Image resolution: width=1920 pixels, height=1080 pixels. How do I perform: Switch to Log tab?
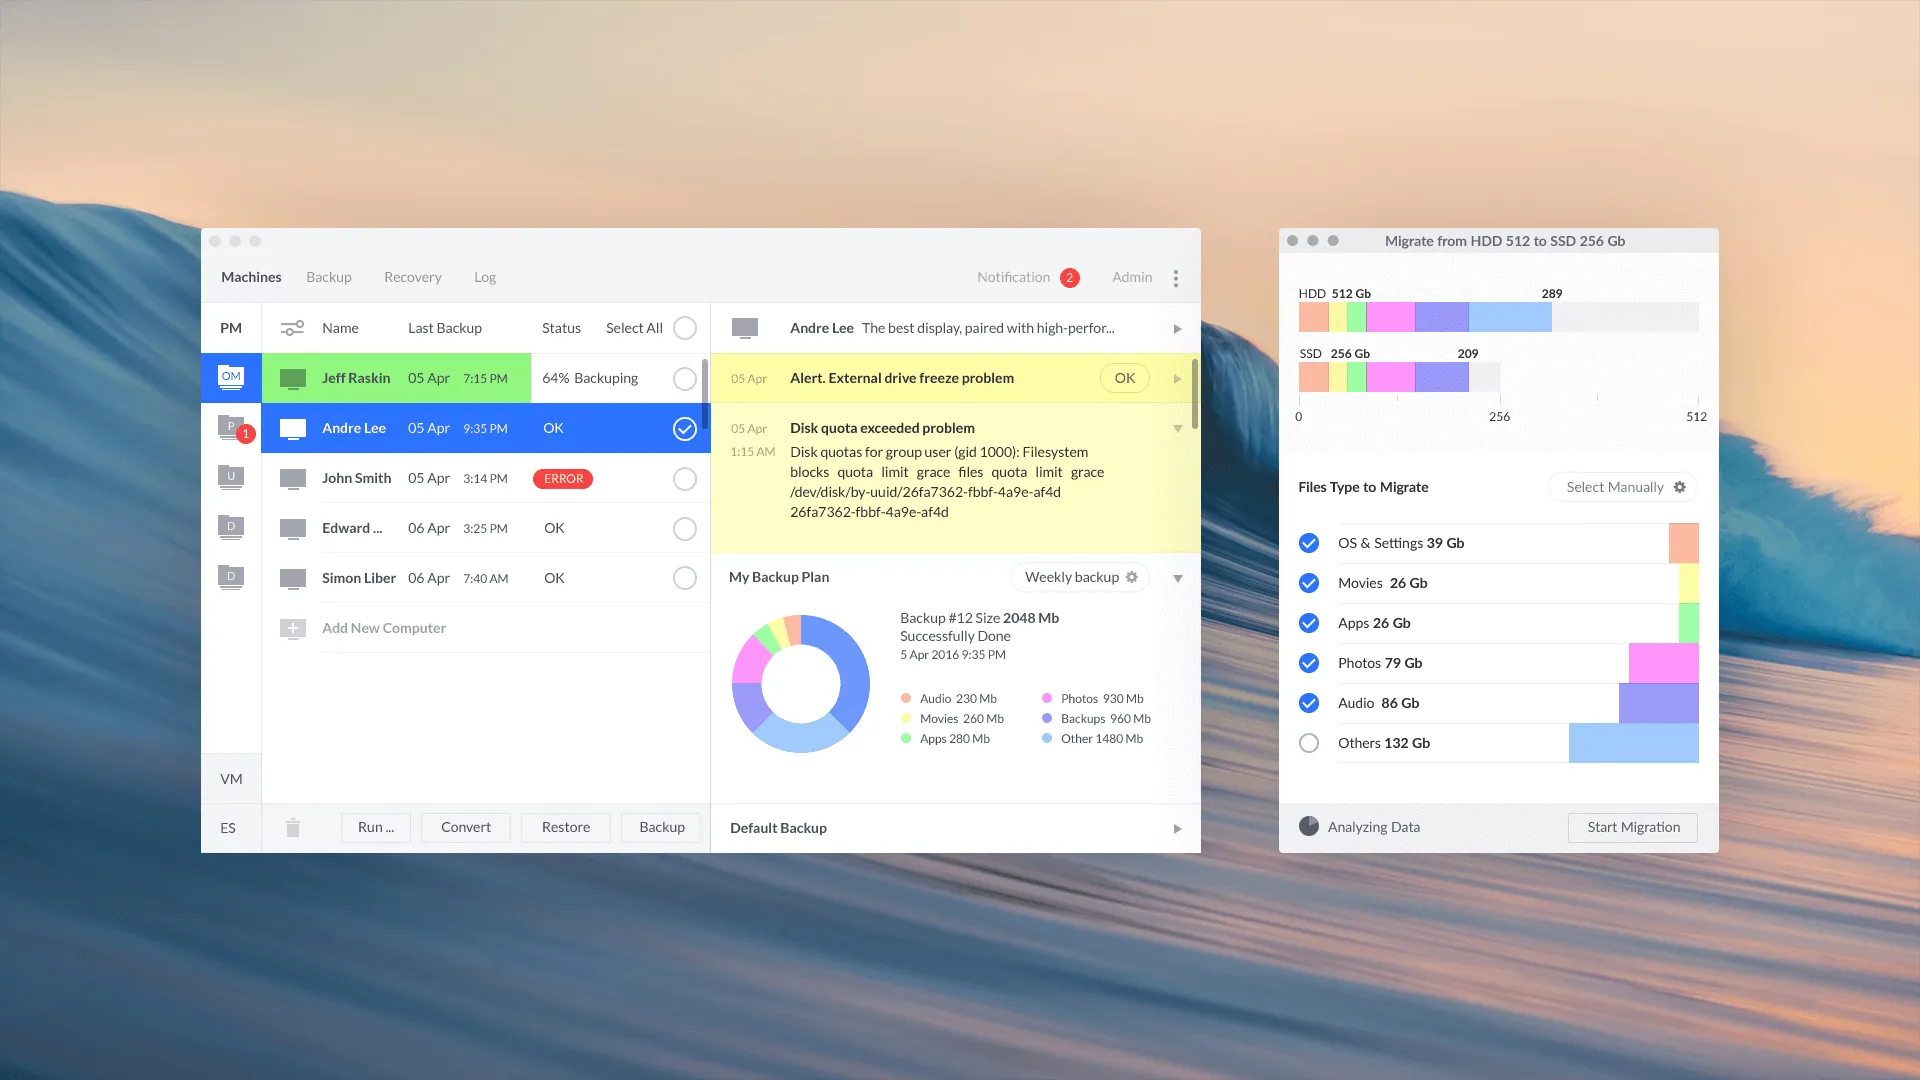(x=485, y=277)
